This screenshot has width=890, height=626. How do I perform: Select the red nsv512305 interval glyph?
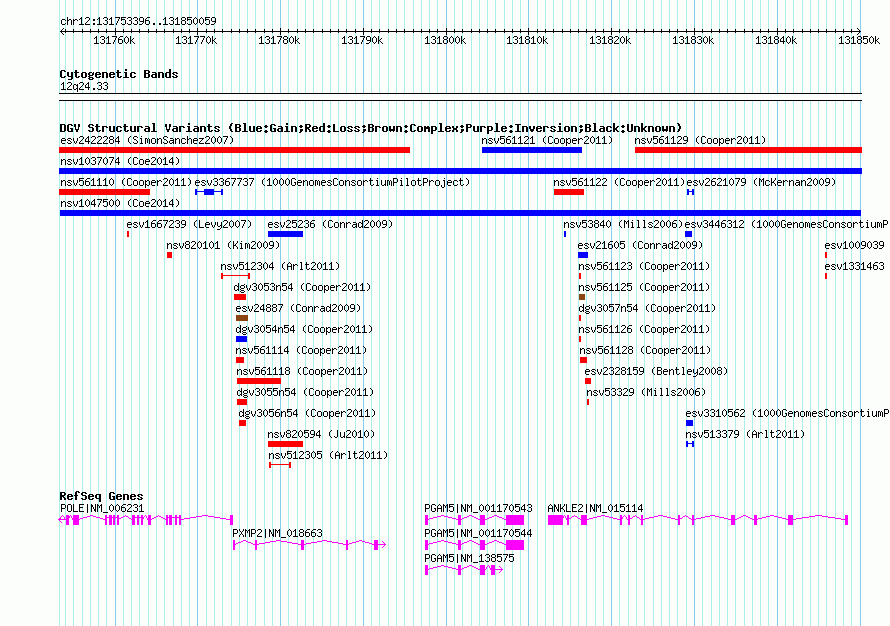(280, 465)
